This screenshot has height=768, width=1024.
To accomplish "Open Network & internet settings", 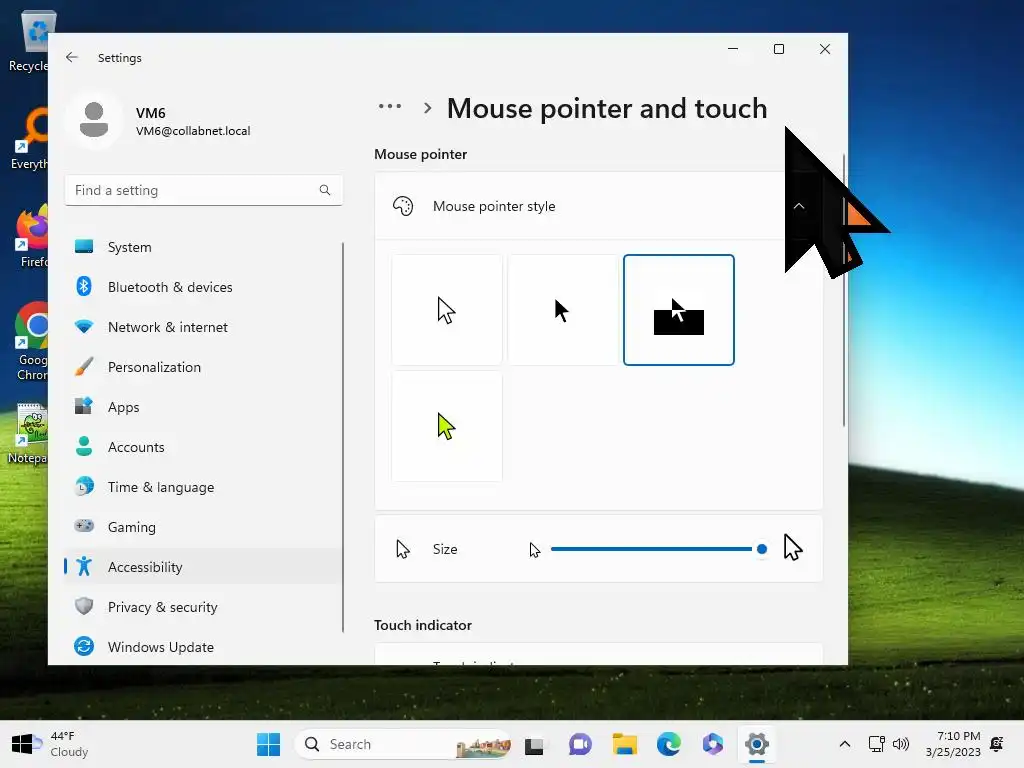I will coord(204,327).
